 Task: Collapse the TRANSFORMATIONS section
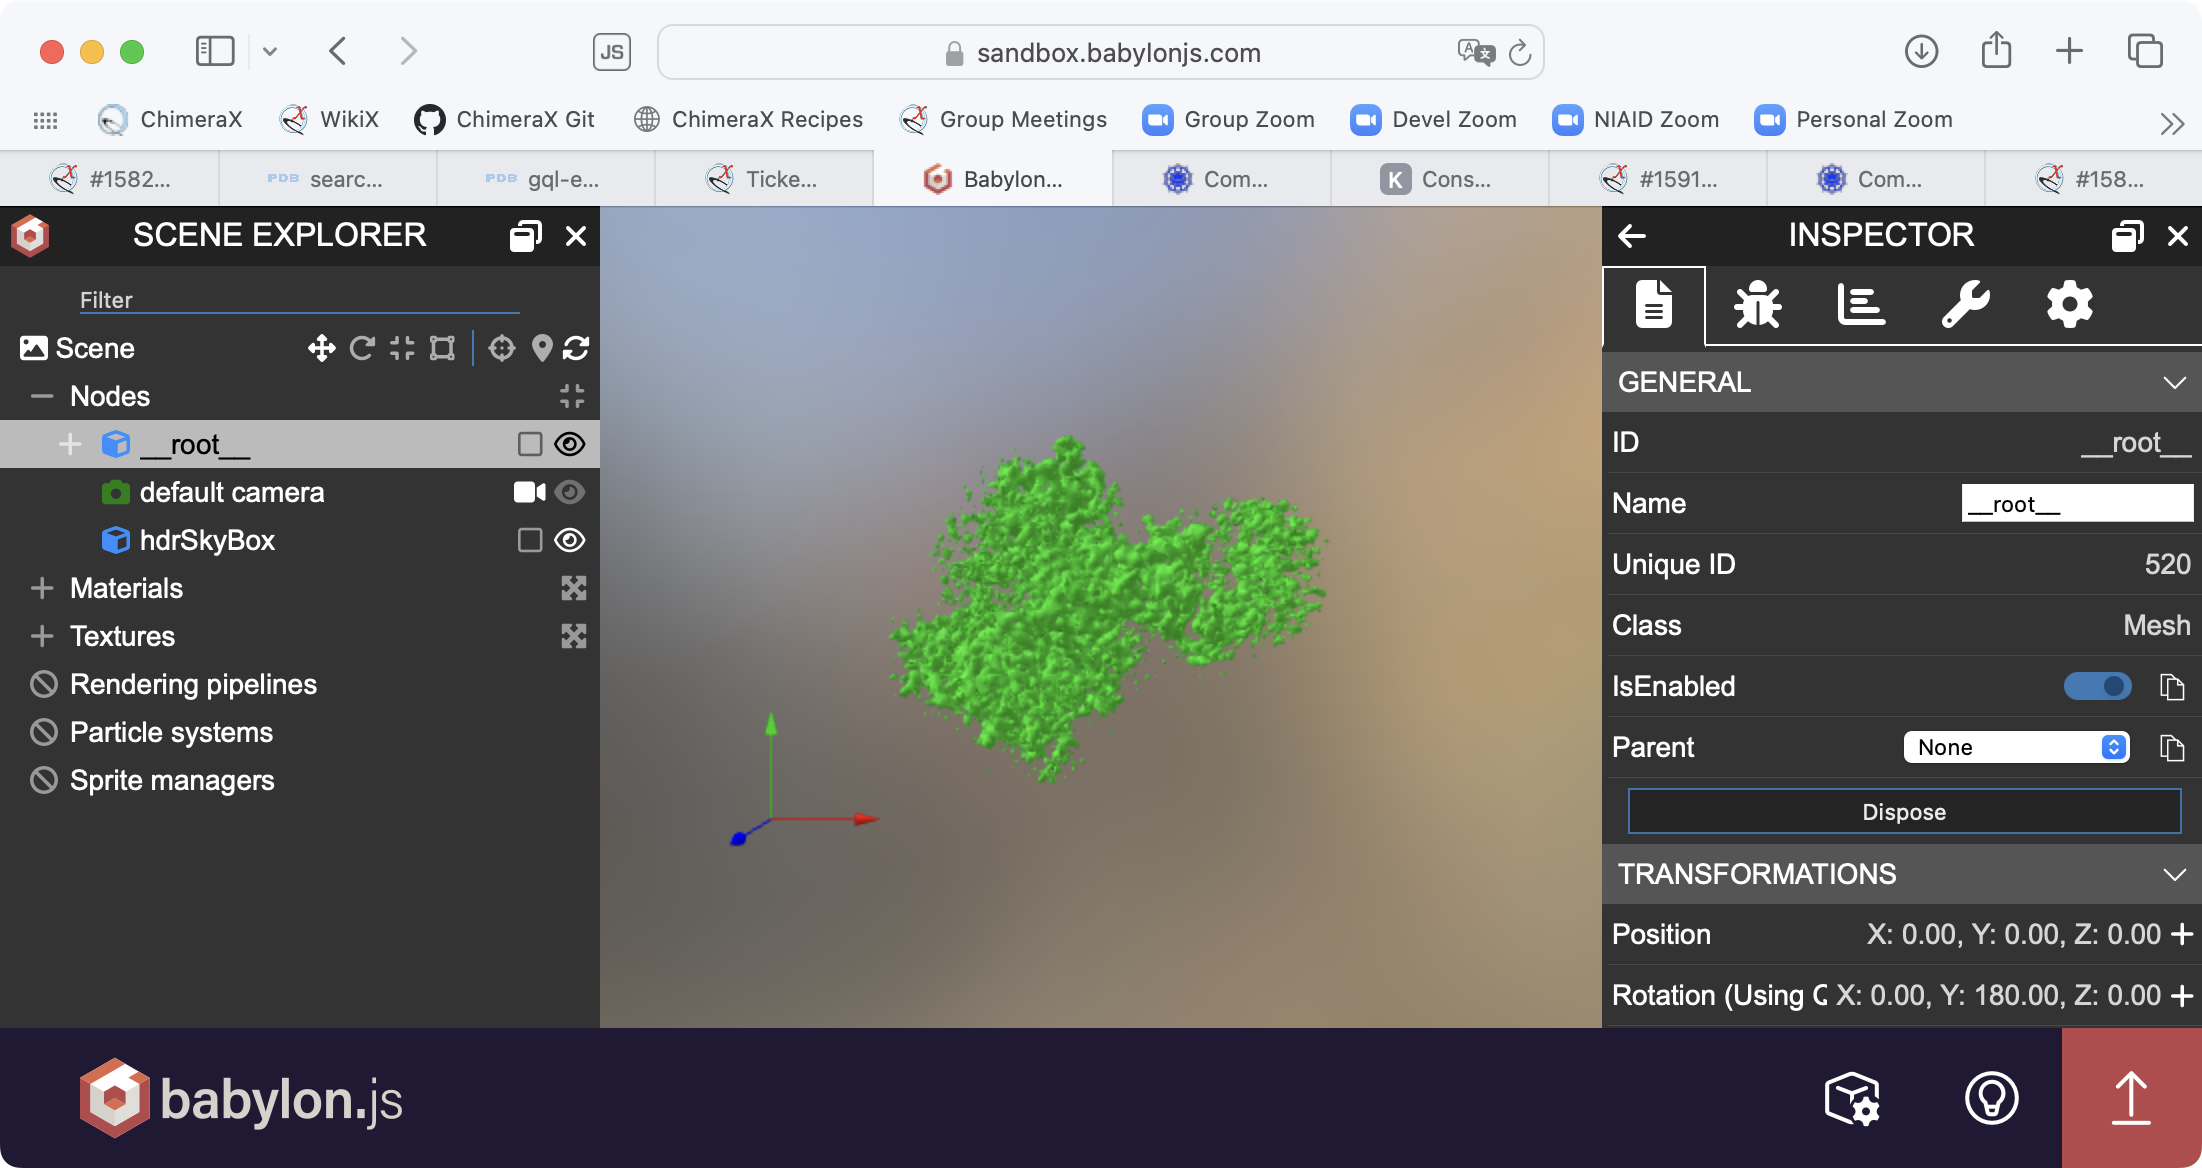point(2173,874)
